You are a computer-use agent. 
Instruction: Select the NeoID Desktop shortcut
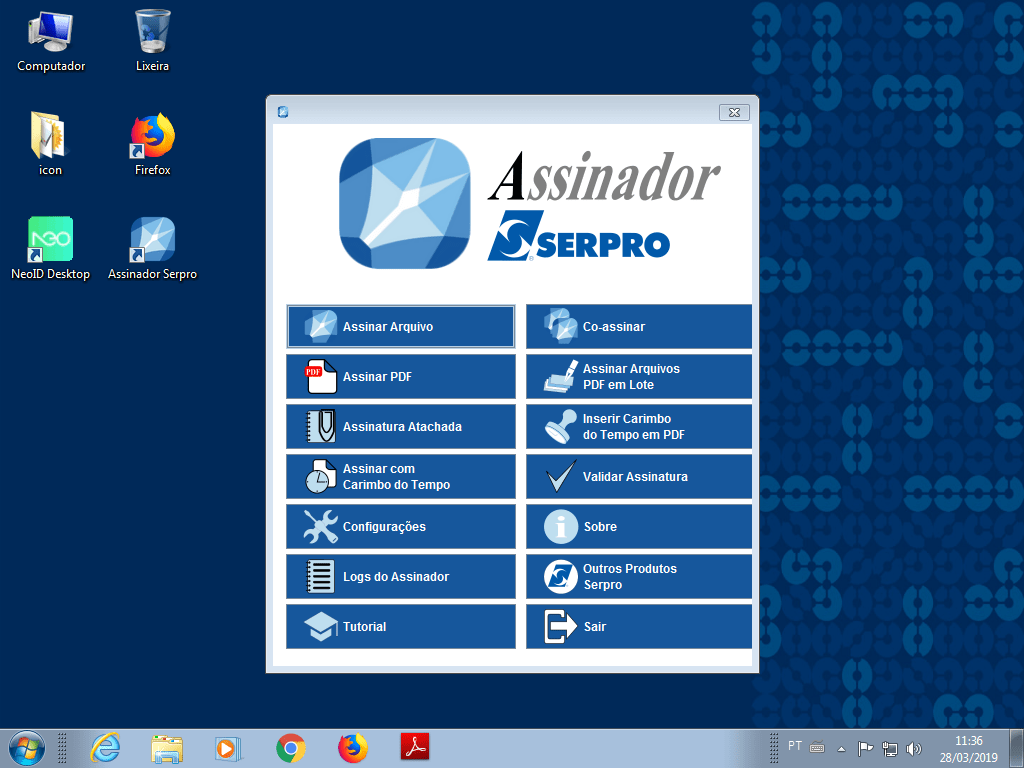50,248
